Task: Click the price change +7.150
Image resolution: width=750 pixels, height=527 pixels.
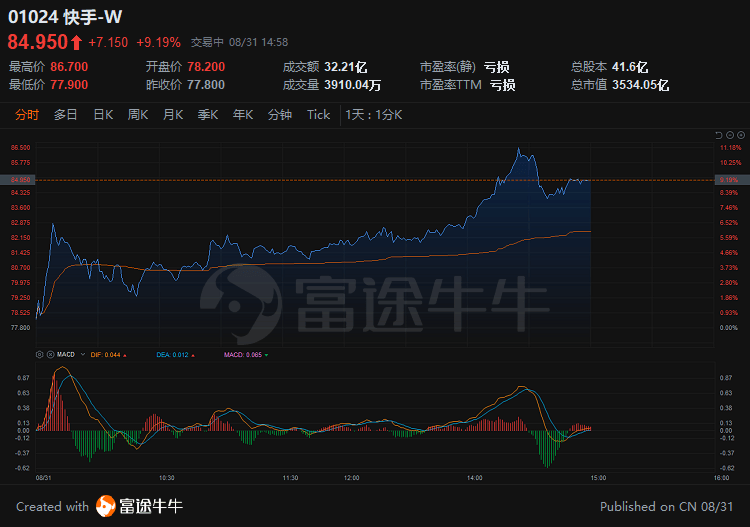Action: (108, 43)
